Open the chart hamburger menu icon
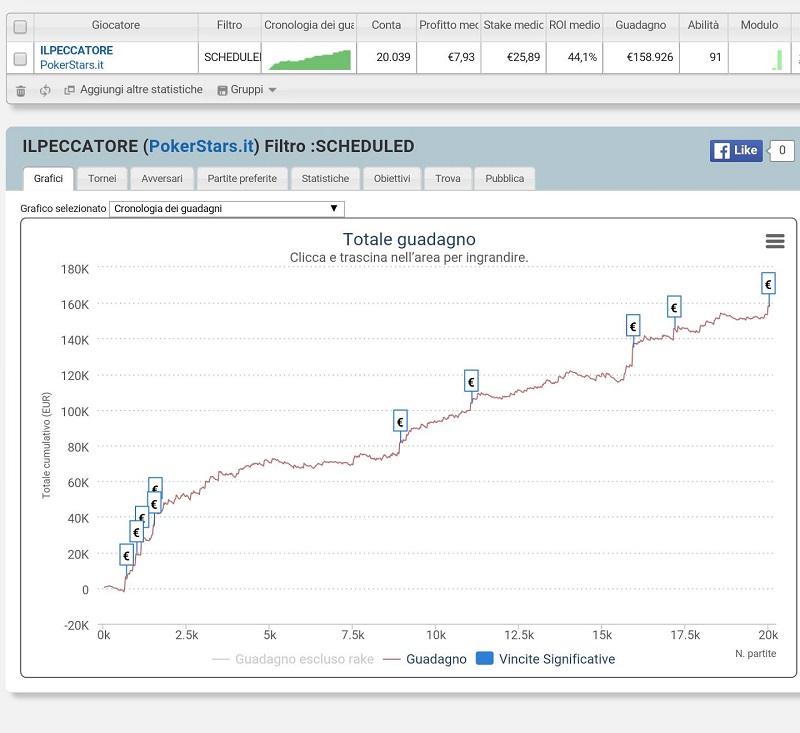The image size is (800, 733). (775, 241)
